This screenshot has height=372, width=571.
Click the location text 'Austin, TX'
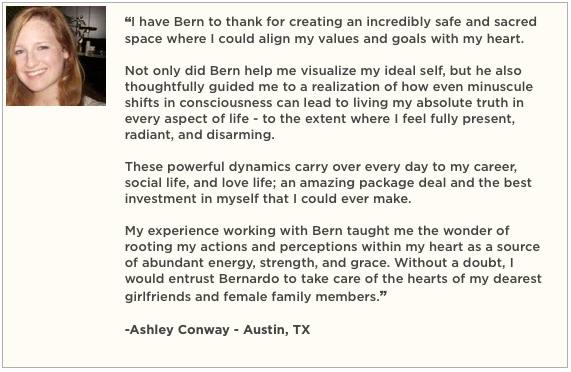[x=277, y=330]
